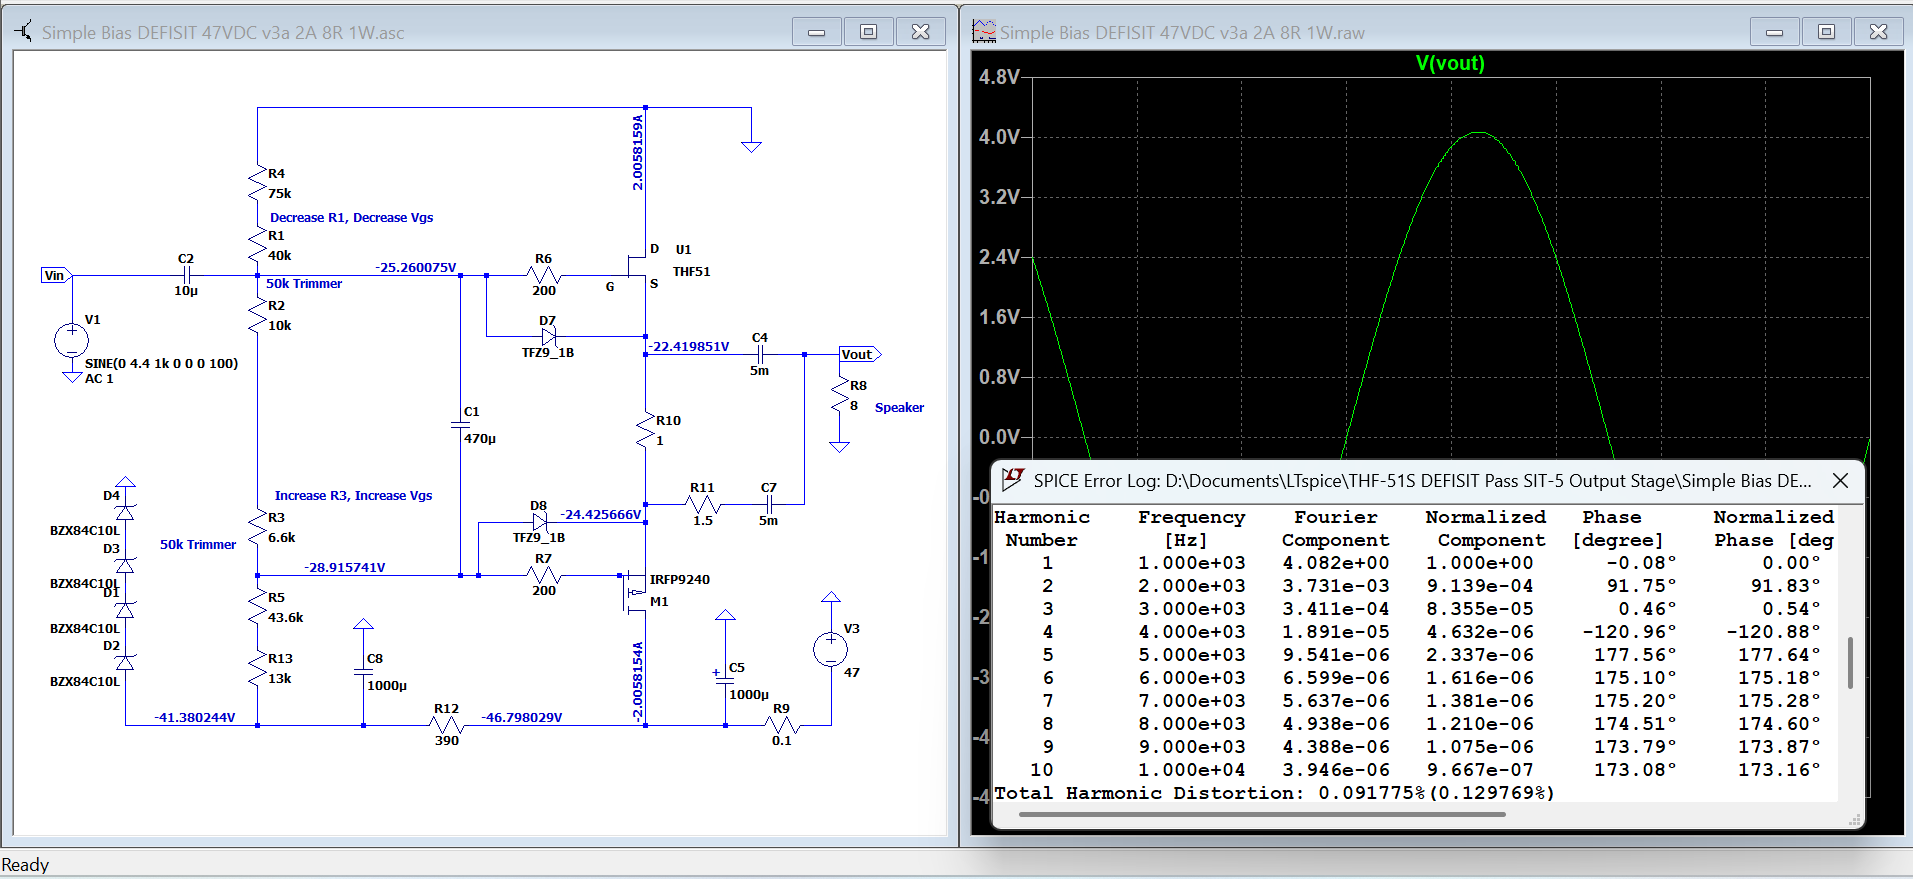Click capacitor C4 symbol
1913x879 pixels.
tap(760, 354)
